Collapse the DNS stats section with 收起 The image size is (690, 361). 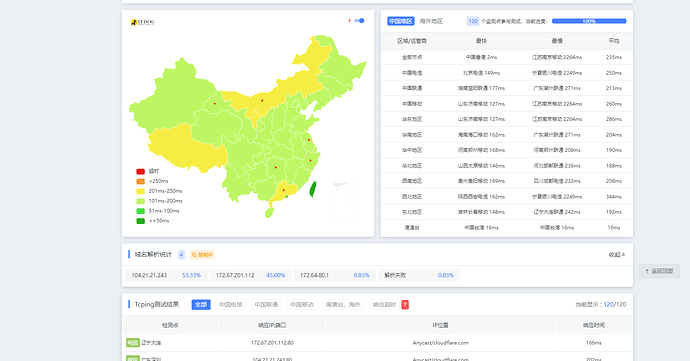point(617,254)
